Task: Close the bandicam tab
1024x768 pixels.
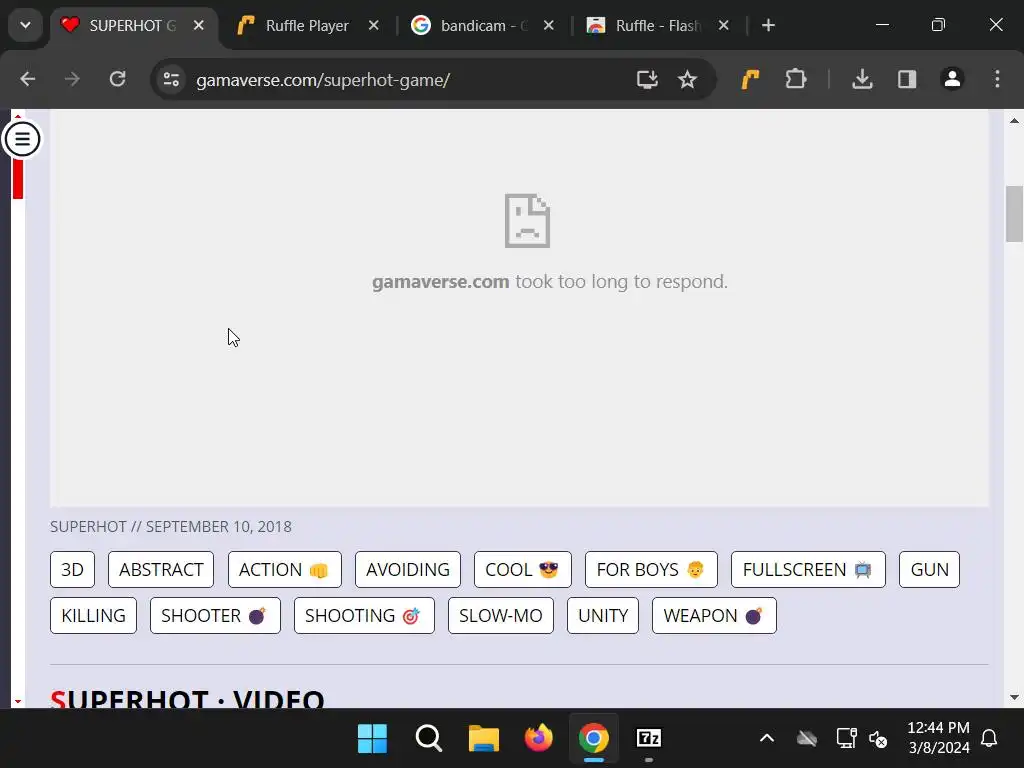Action: click(549, 25)
